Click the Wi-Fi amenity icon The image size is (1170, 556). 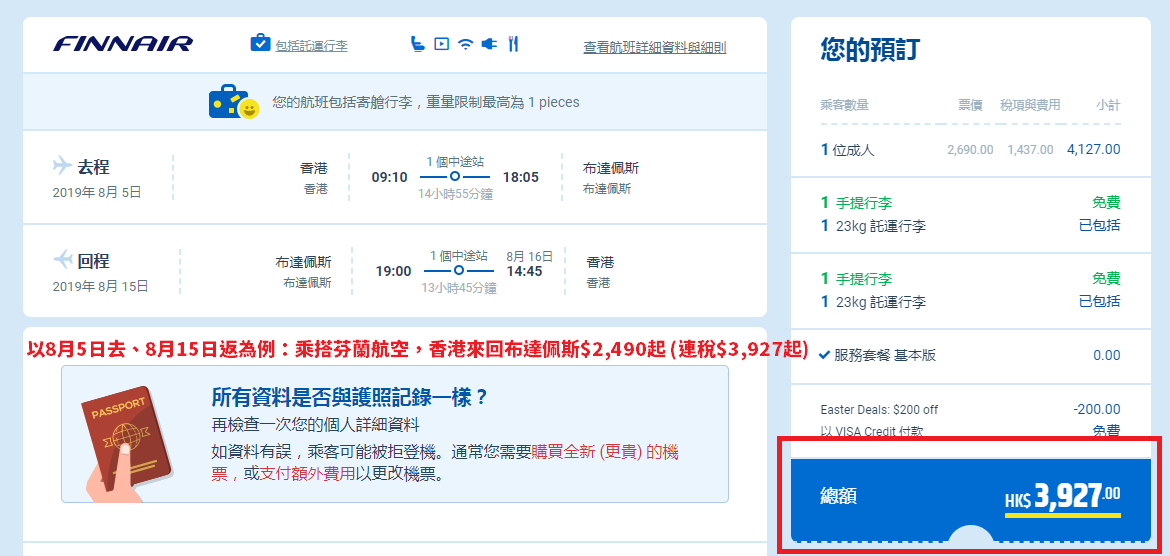(466, 44)
